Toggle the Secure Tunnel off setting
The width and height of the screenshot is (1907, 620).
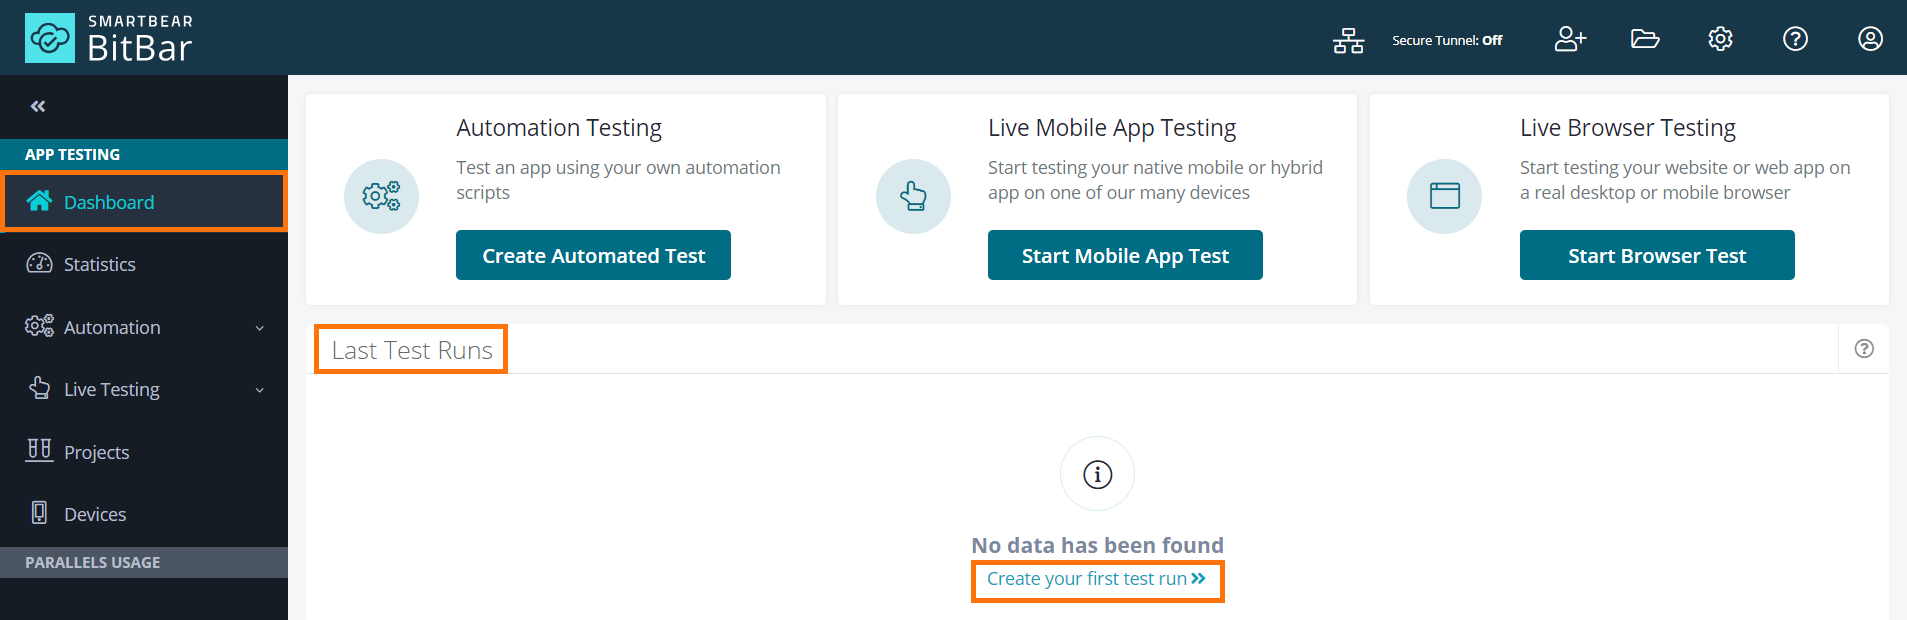coord(1447,40)
